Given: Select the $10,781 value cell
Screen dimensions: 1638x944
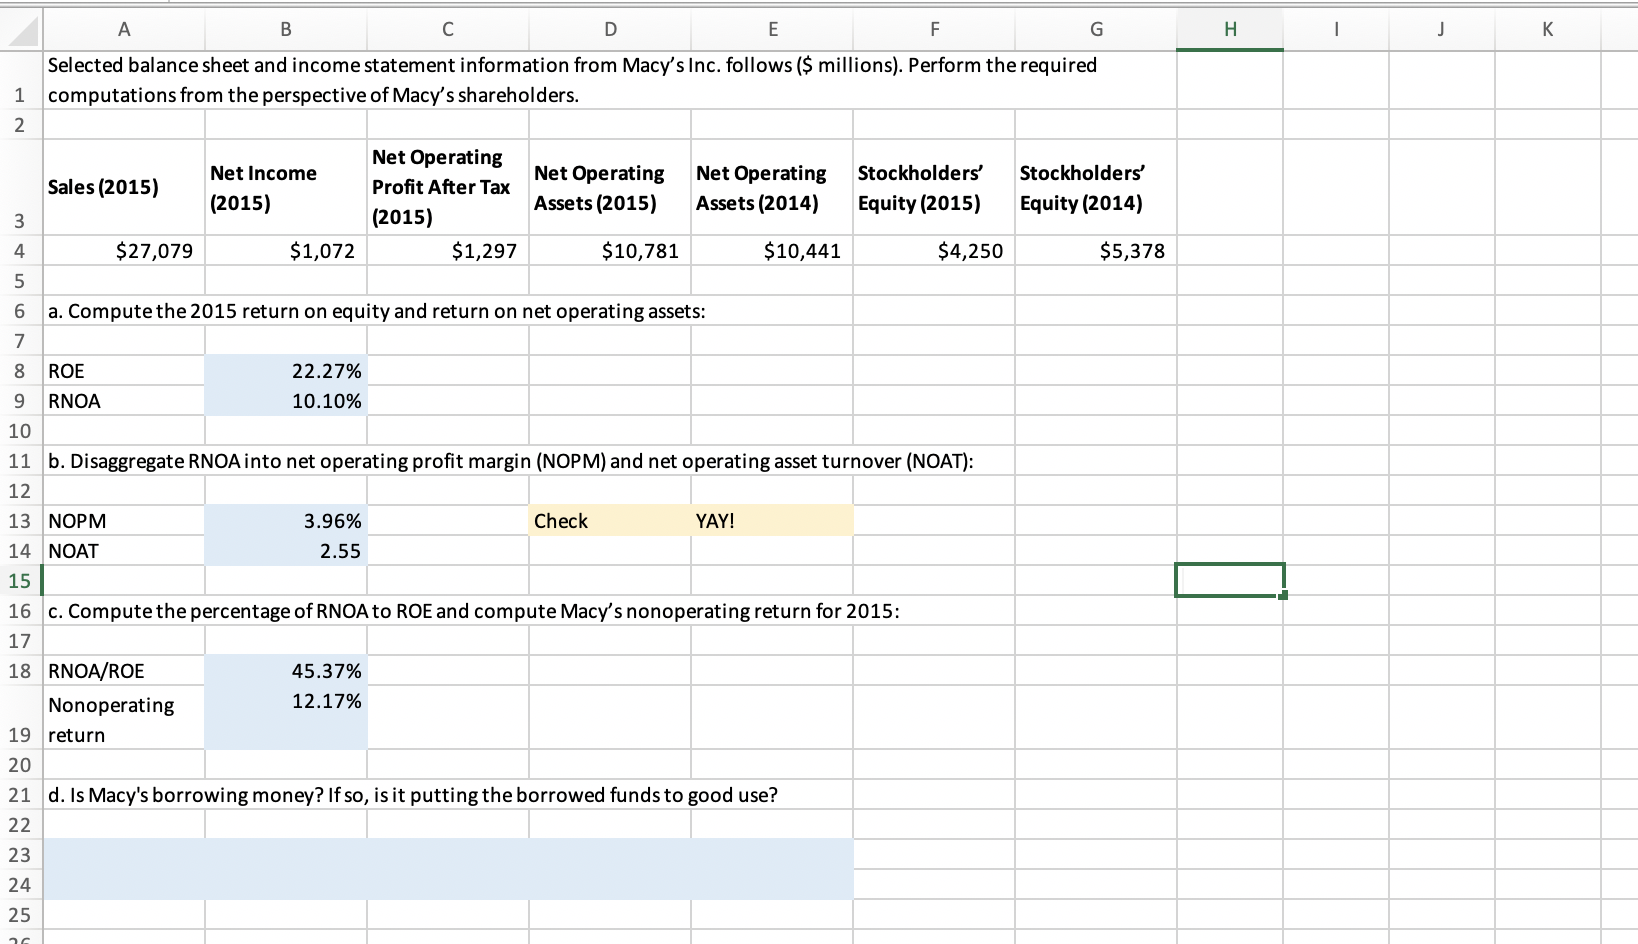Looking at the screenshot, I should [x=610, y=251].
